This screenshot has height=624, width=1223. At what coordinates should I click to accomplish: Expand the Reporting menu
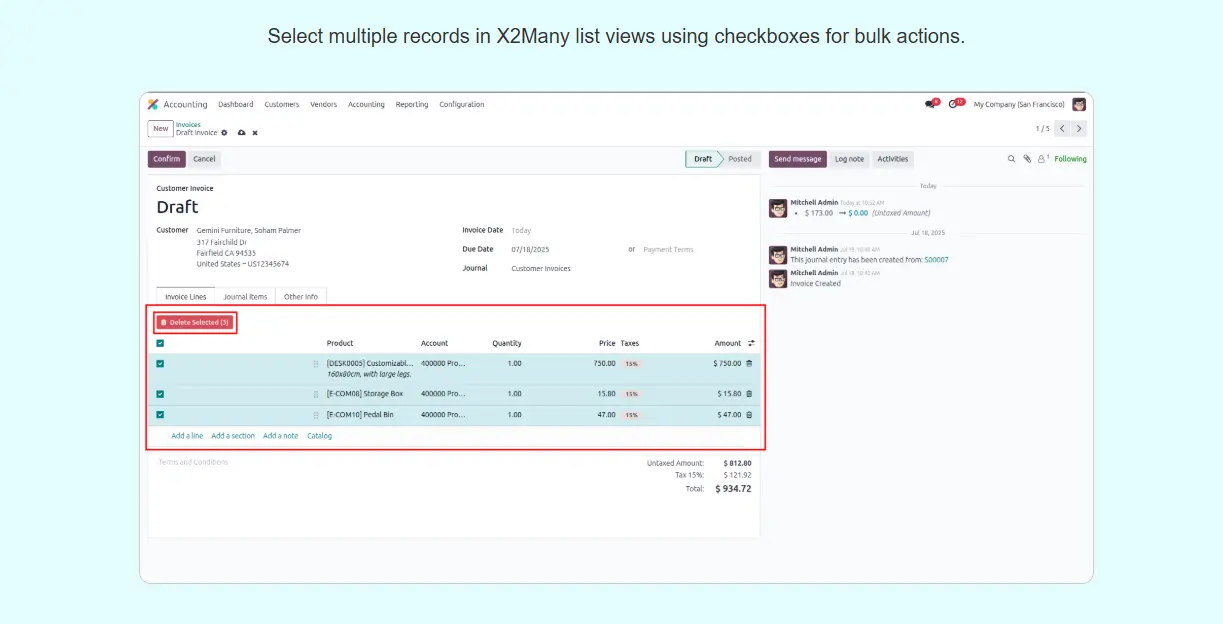[411, 104]
